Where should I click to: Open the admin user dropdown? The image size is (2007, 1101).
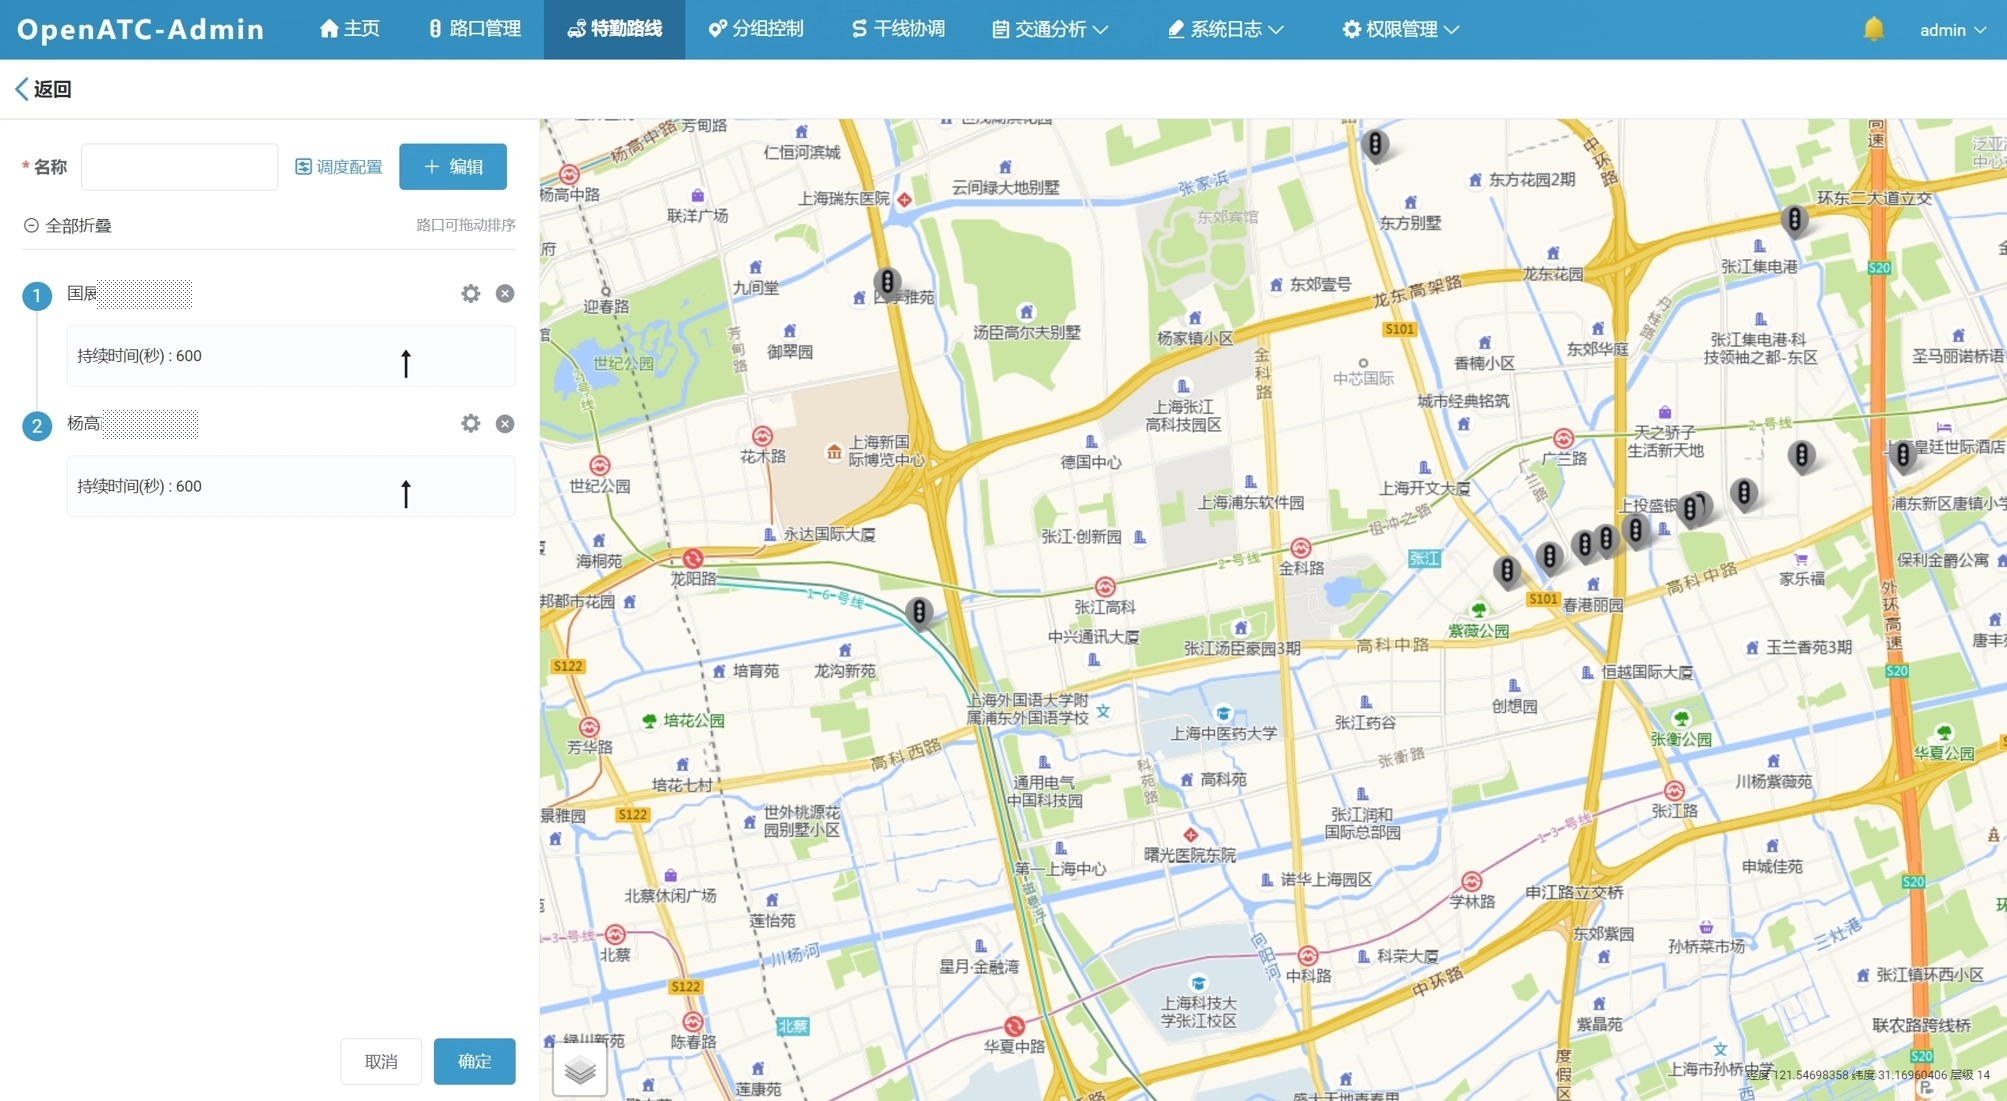tap(1951, 30)
